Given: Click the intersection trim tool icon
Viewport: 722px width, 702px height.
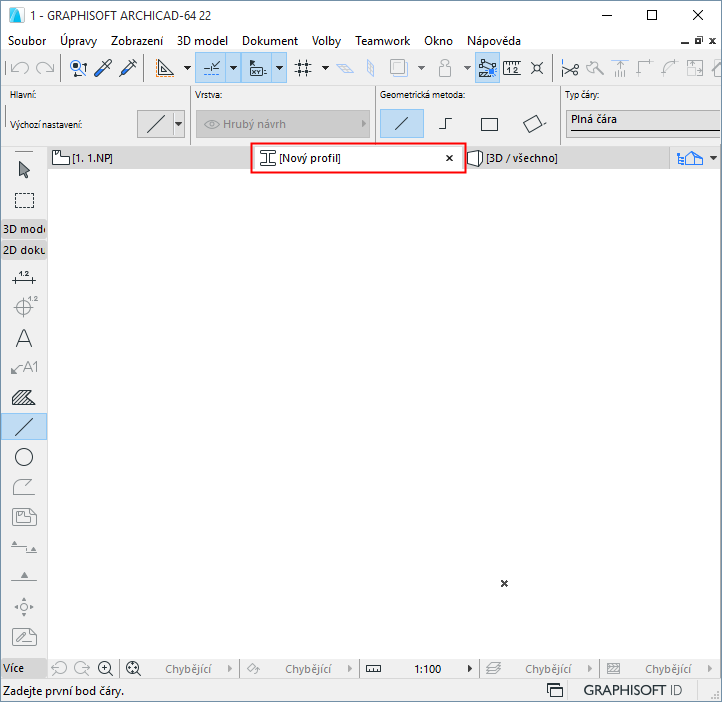Looking at the screenshot, I should (537, 68).
